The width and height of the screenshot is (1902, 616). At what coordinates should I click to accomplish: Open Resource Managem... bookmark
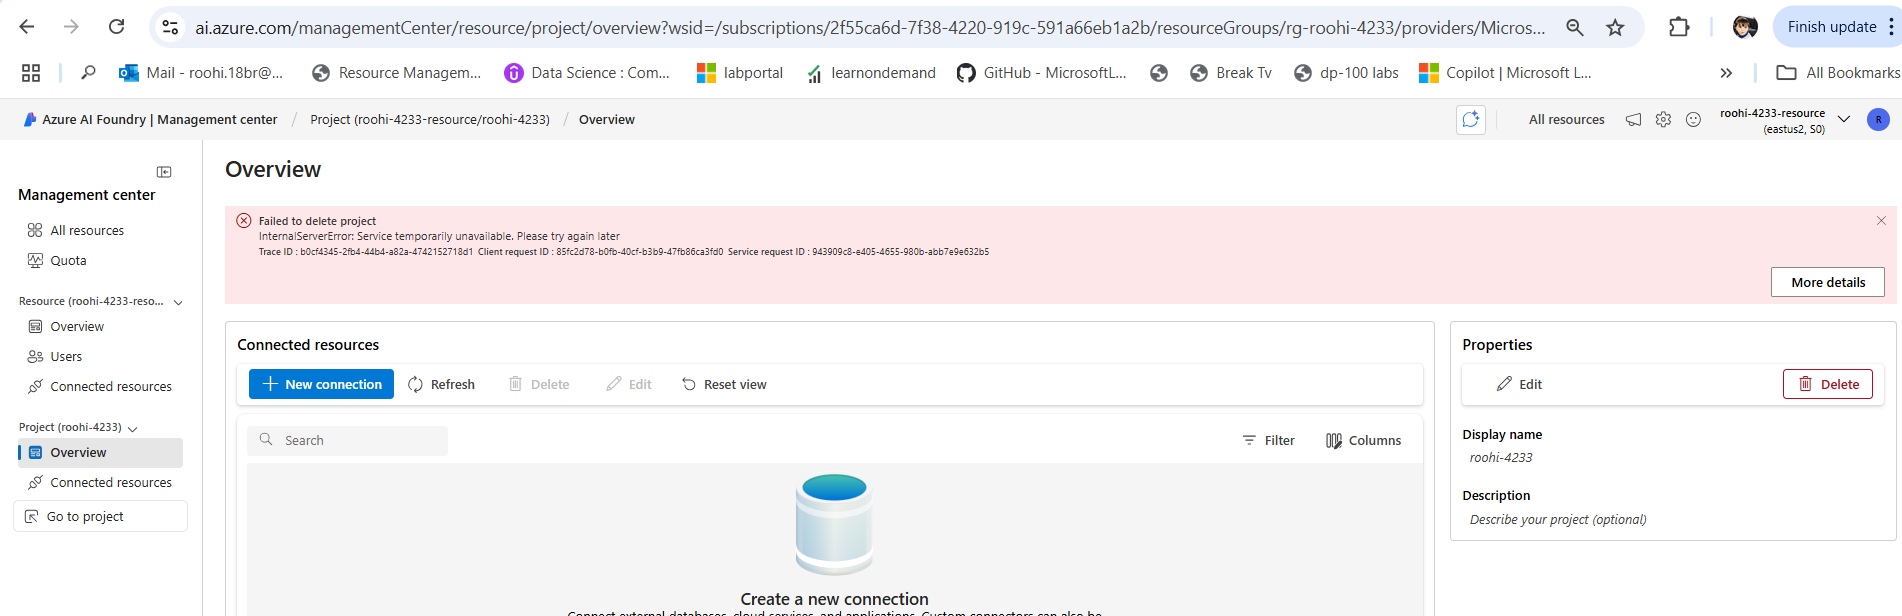click(397, 73)
